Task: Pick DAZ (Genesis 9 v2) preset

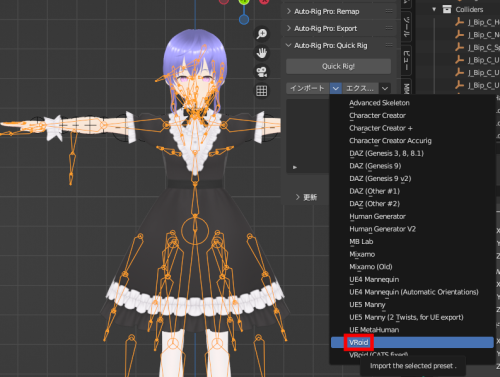Action: click(380, 179)
